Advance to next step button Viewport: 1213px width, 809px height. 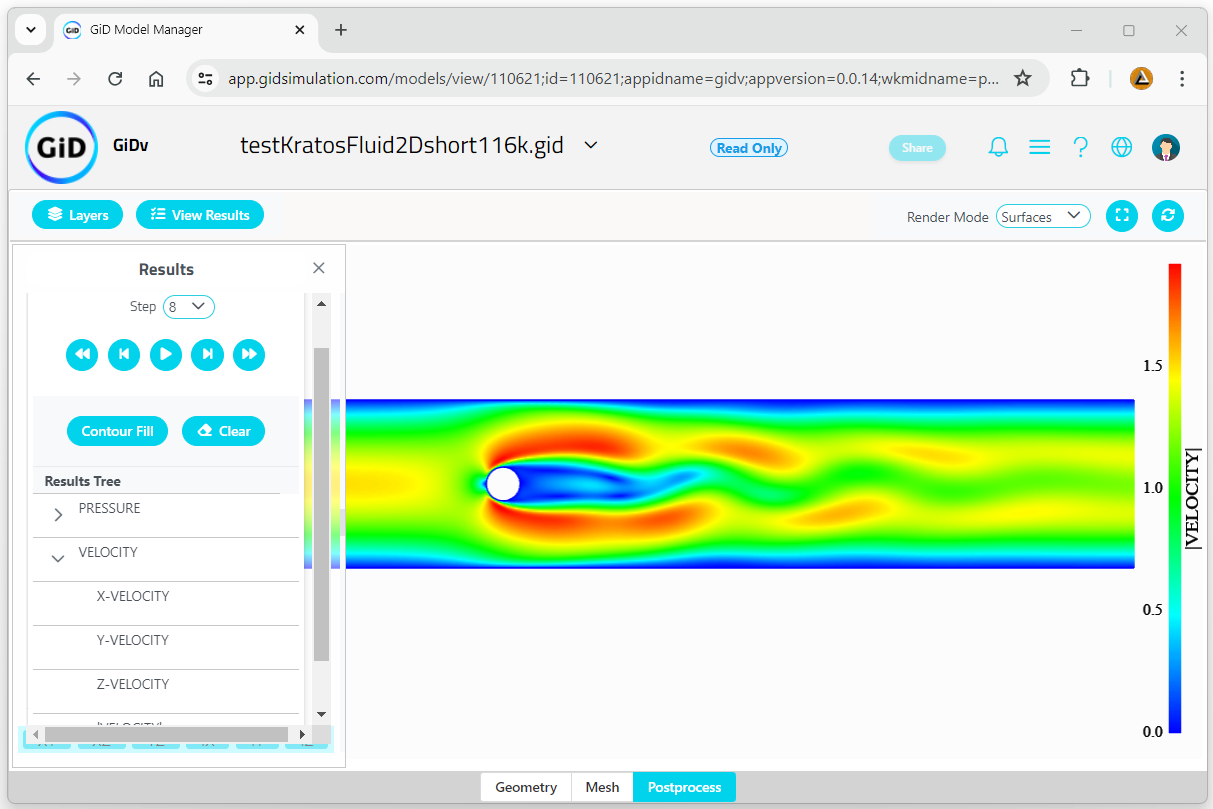coord(207,354)
